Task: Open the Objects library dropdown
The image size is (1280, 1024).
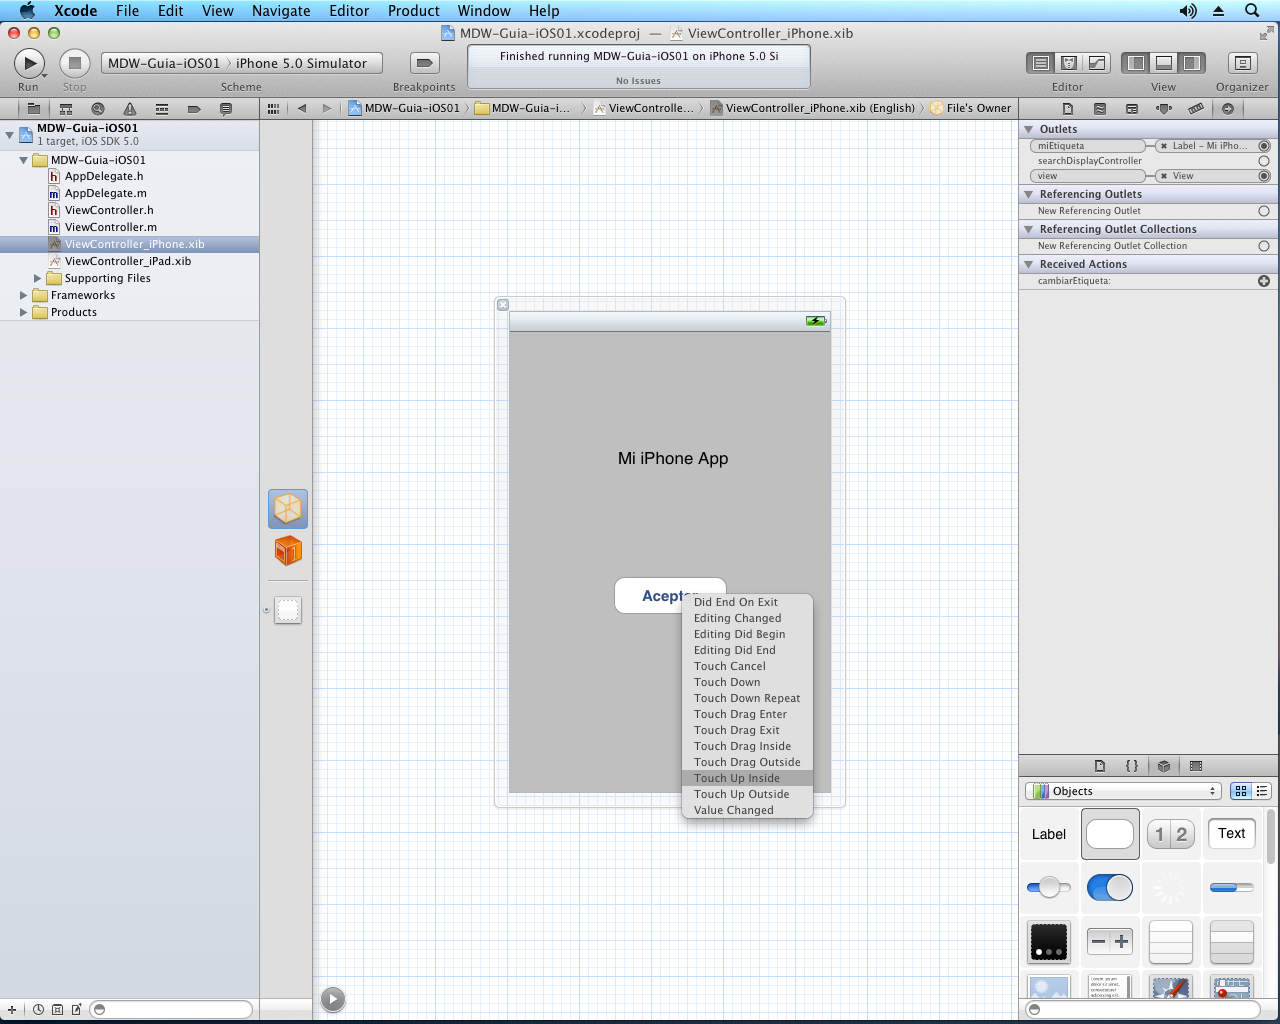Action: 1123,791
